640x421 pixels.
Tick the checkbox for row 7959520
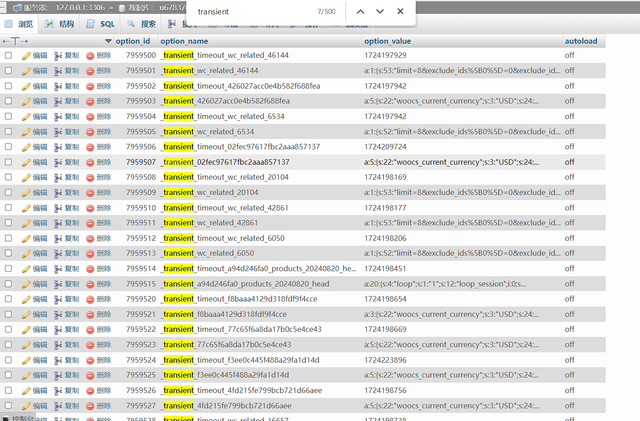8,299
